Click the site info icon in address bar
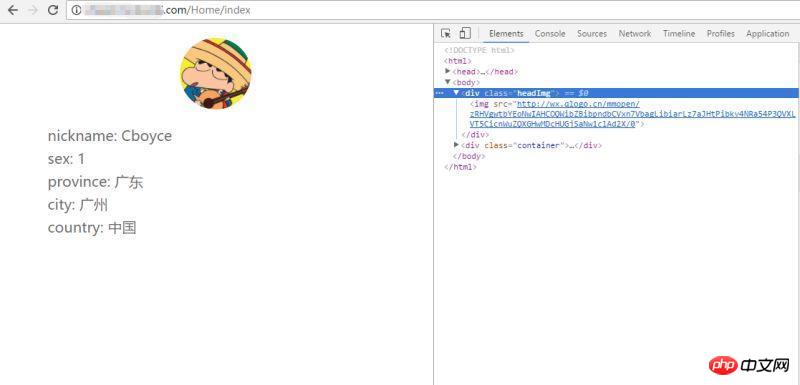This screenshot has height=385, width=800. [x=76, y=10]
